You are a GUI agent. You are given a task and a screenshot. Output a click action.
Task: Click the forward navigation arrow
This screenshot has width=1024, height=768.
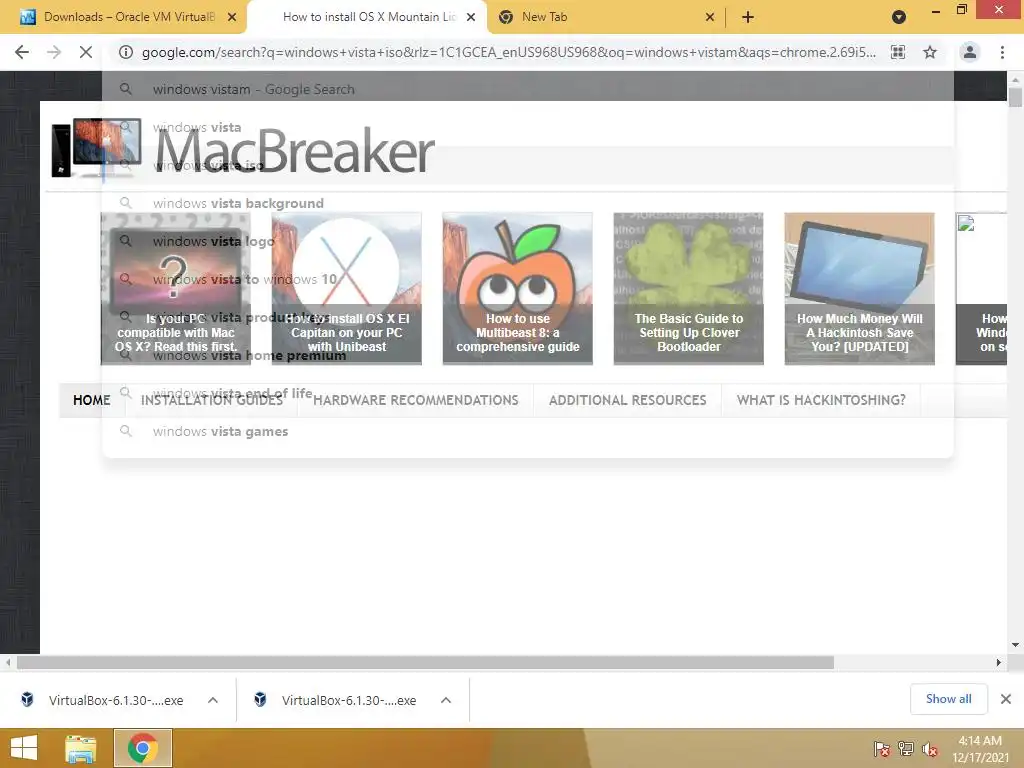coord(54,52)
